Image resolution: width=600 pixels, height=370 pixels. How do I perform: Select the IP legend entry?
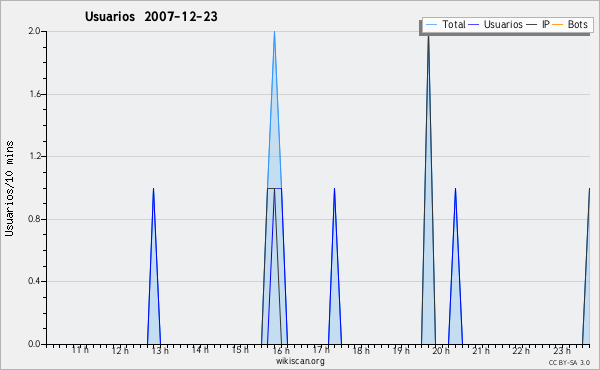tap(538, 24)
